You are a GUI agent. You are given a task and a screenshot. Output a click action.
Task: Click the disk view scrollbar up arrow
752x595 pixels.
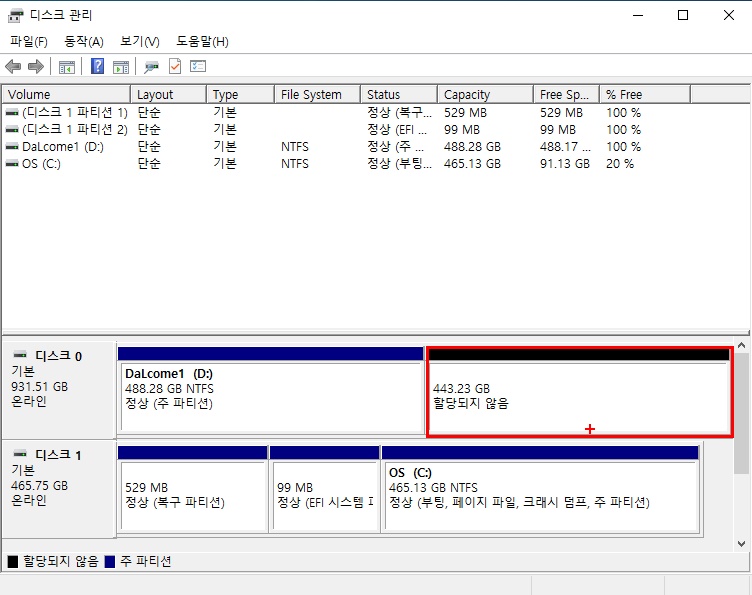pos(741,346)
